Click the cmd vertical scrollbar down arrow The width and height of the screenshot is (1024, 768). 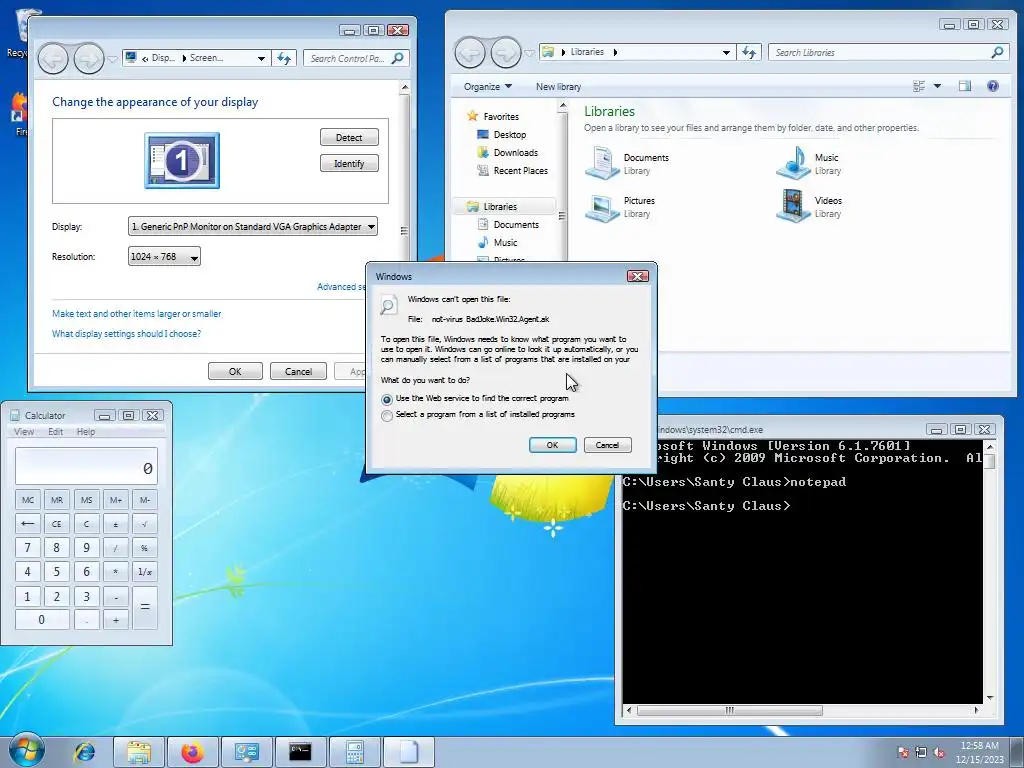[989, 698]
